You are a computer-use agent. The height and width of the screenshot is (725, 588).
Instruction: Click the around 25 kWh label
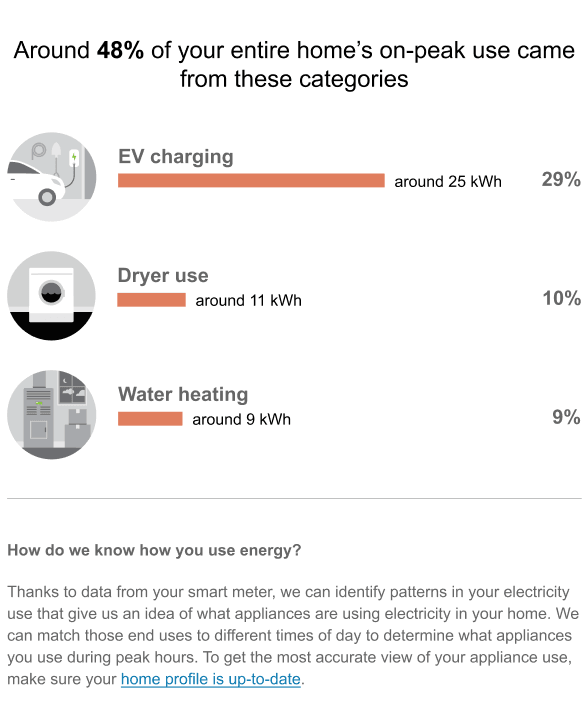click(x=448, y=181)
